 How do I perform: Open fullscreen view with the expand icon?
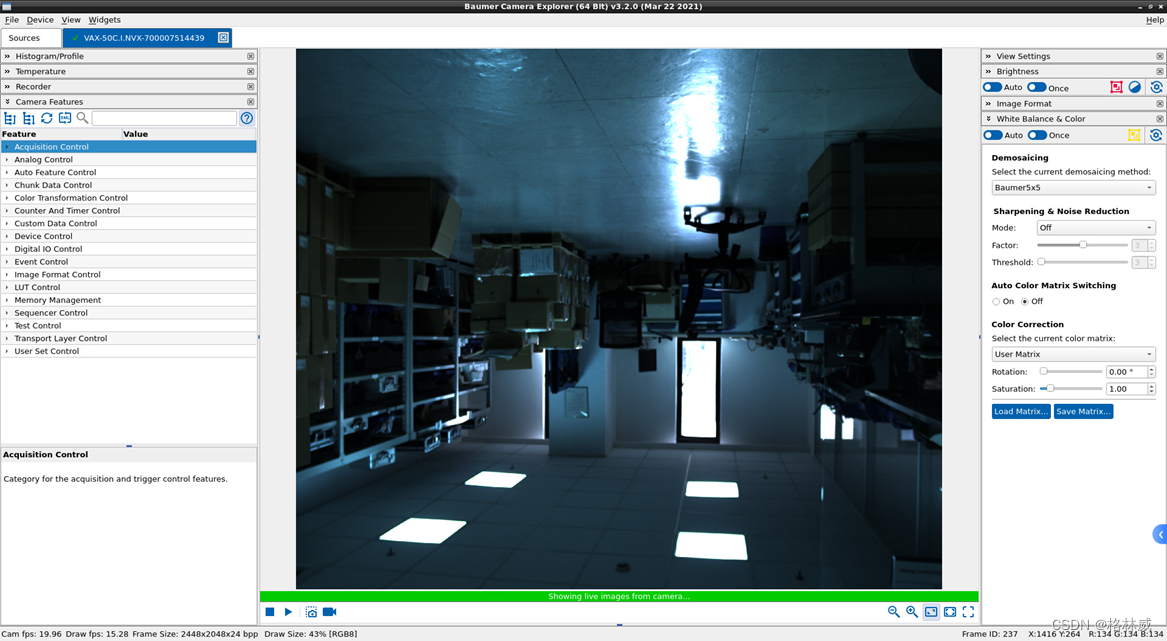(968, 612)
